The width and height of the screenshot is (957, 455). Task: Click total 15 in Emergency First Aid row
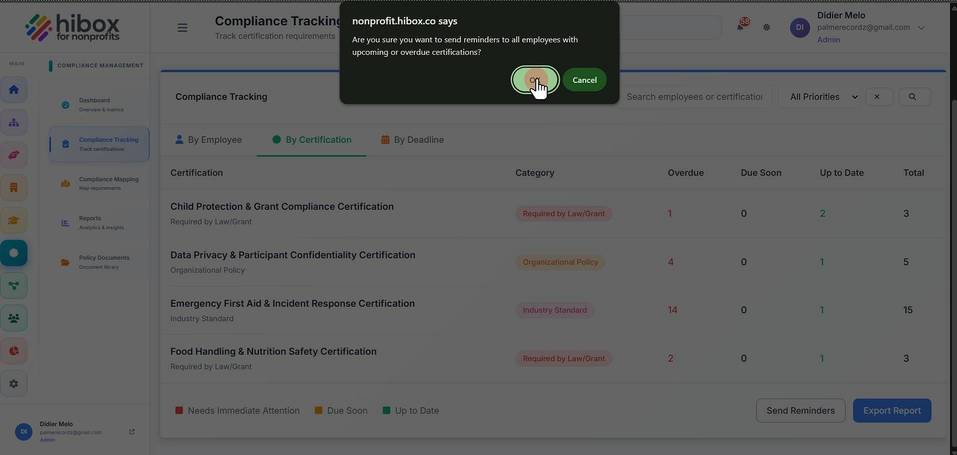click(x=908, y=310)
